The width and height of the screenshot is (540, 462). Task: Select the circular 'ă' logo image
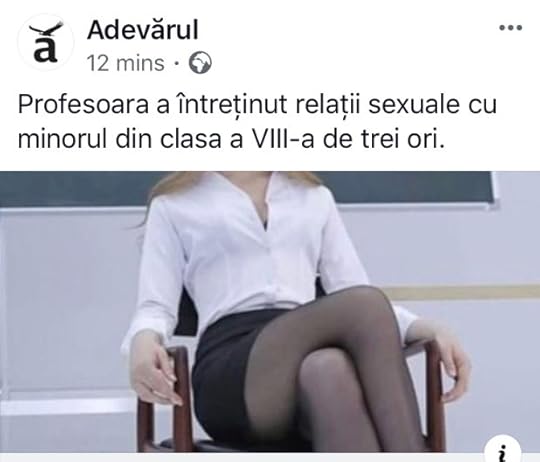click(46, 42)
